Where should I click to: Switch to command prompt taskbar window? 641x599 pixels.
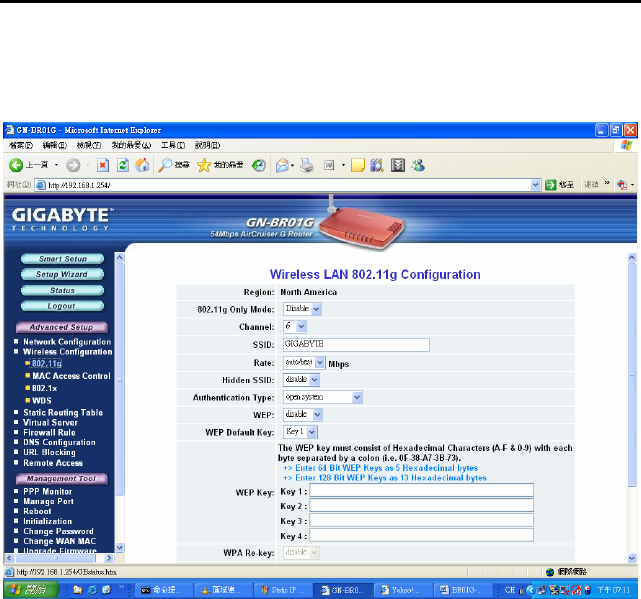point(162,590)
